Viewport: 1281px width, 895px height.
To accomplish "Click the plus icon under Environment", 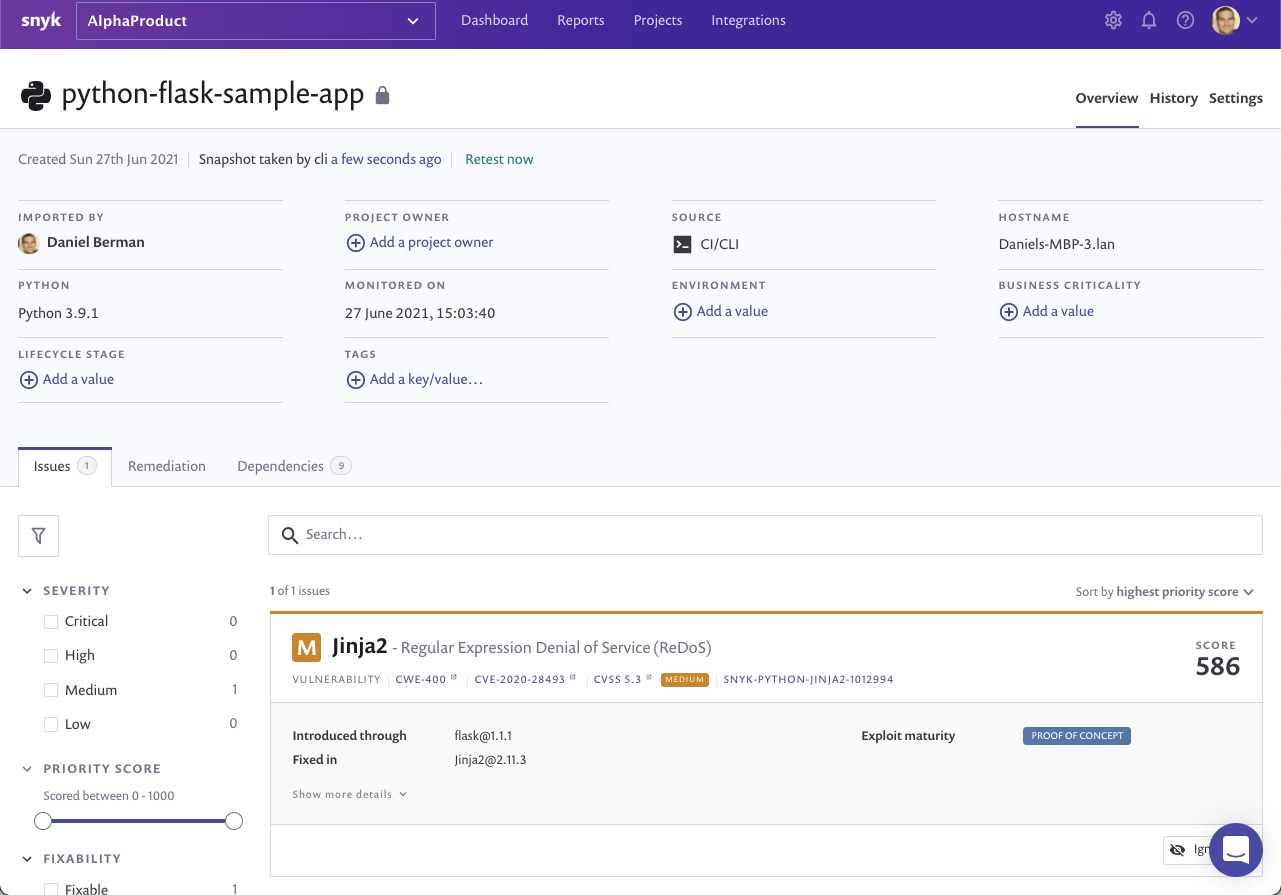I will pos(682,312).
